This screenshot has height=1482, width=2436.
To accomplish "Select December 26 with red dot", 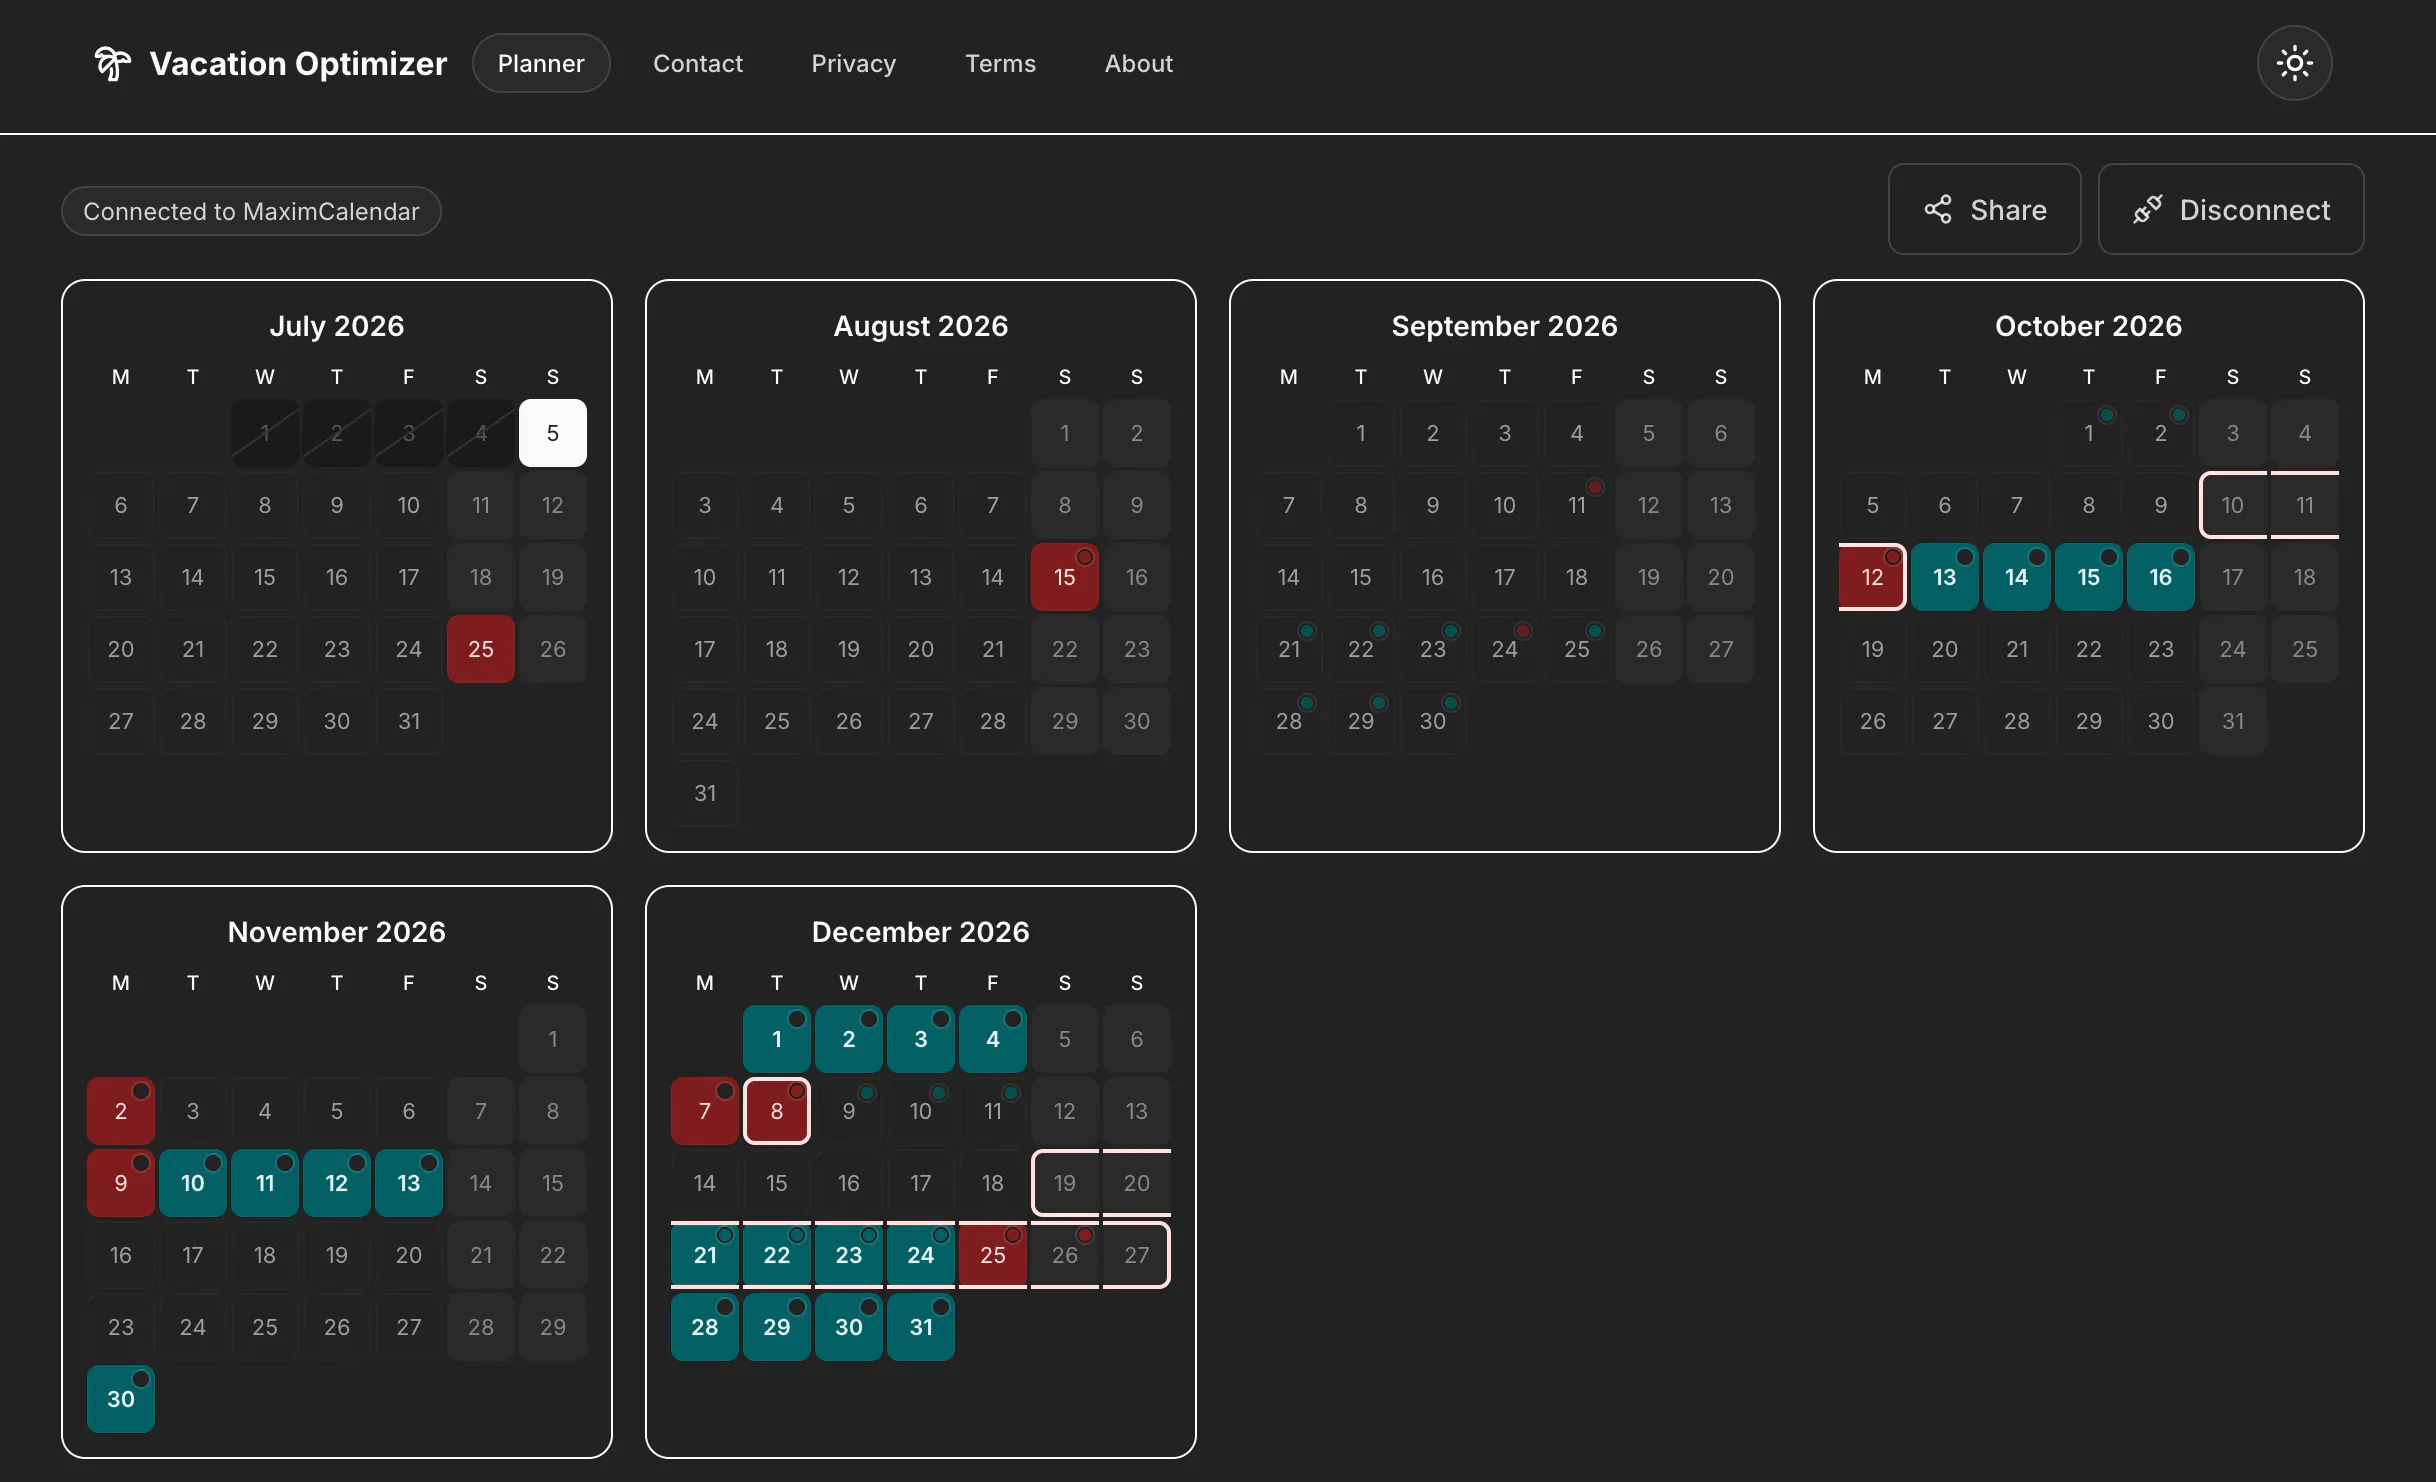I will point(1065,1255).
